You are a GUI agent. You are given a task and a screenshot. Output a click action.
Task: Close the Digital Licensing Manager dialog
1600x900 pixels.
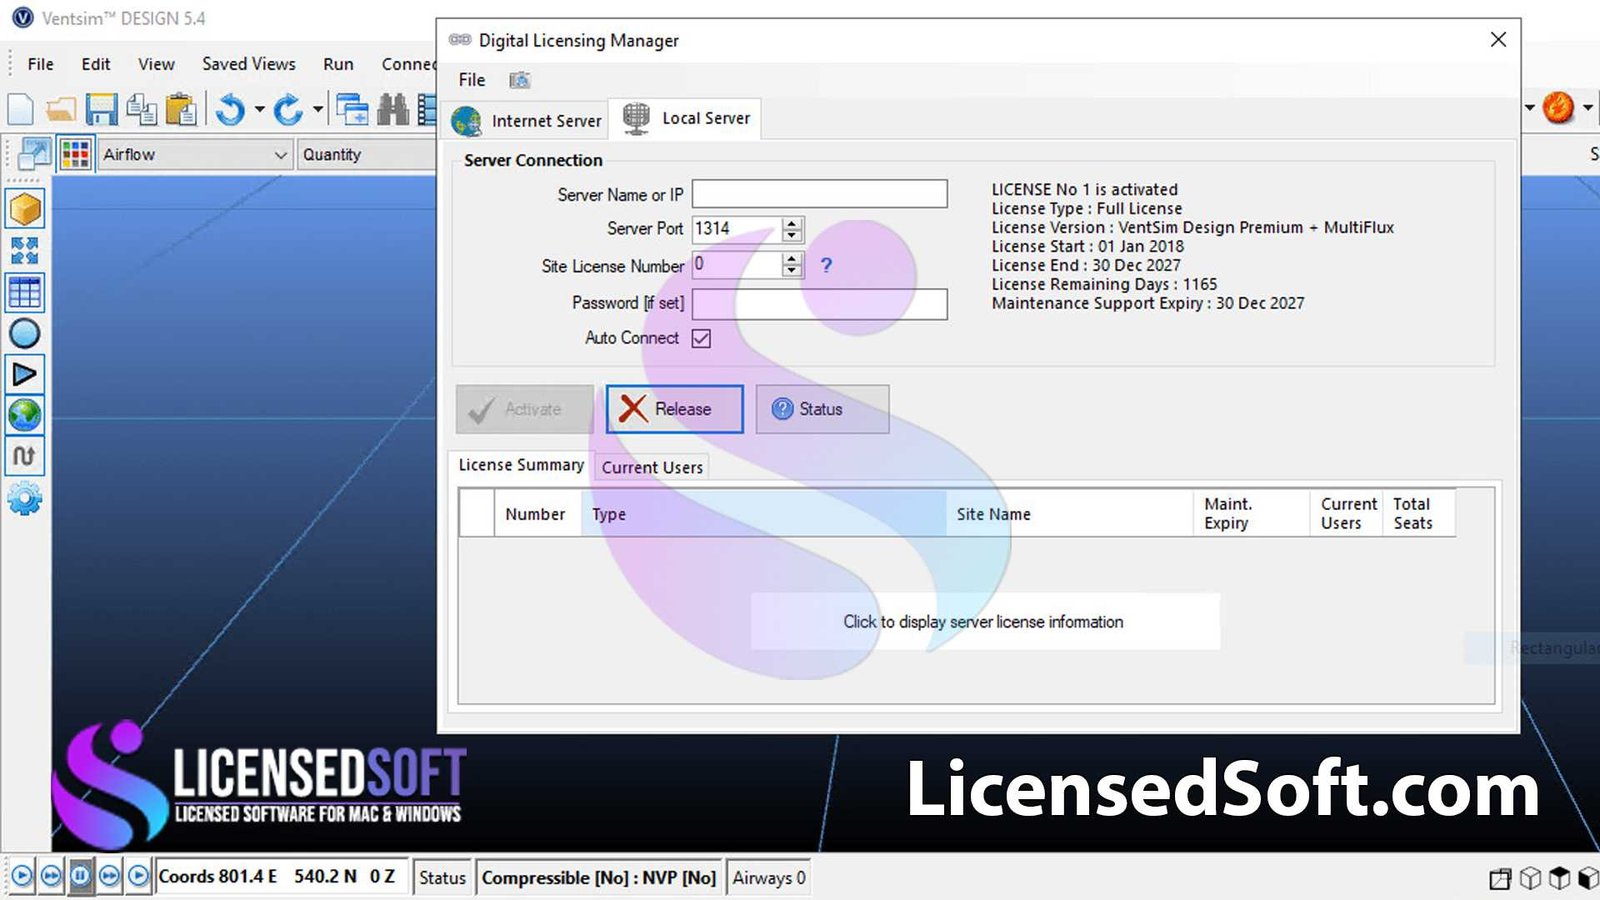[x=1498, y=40]
